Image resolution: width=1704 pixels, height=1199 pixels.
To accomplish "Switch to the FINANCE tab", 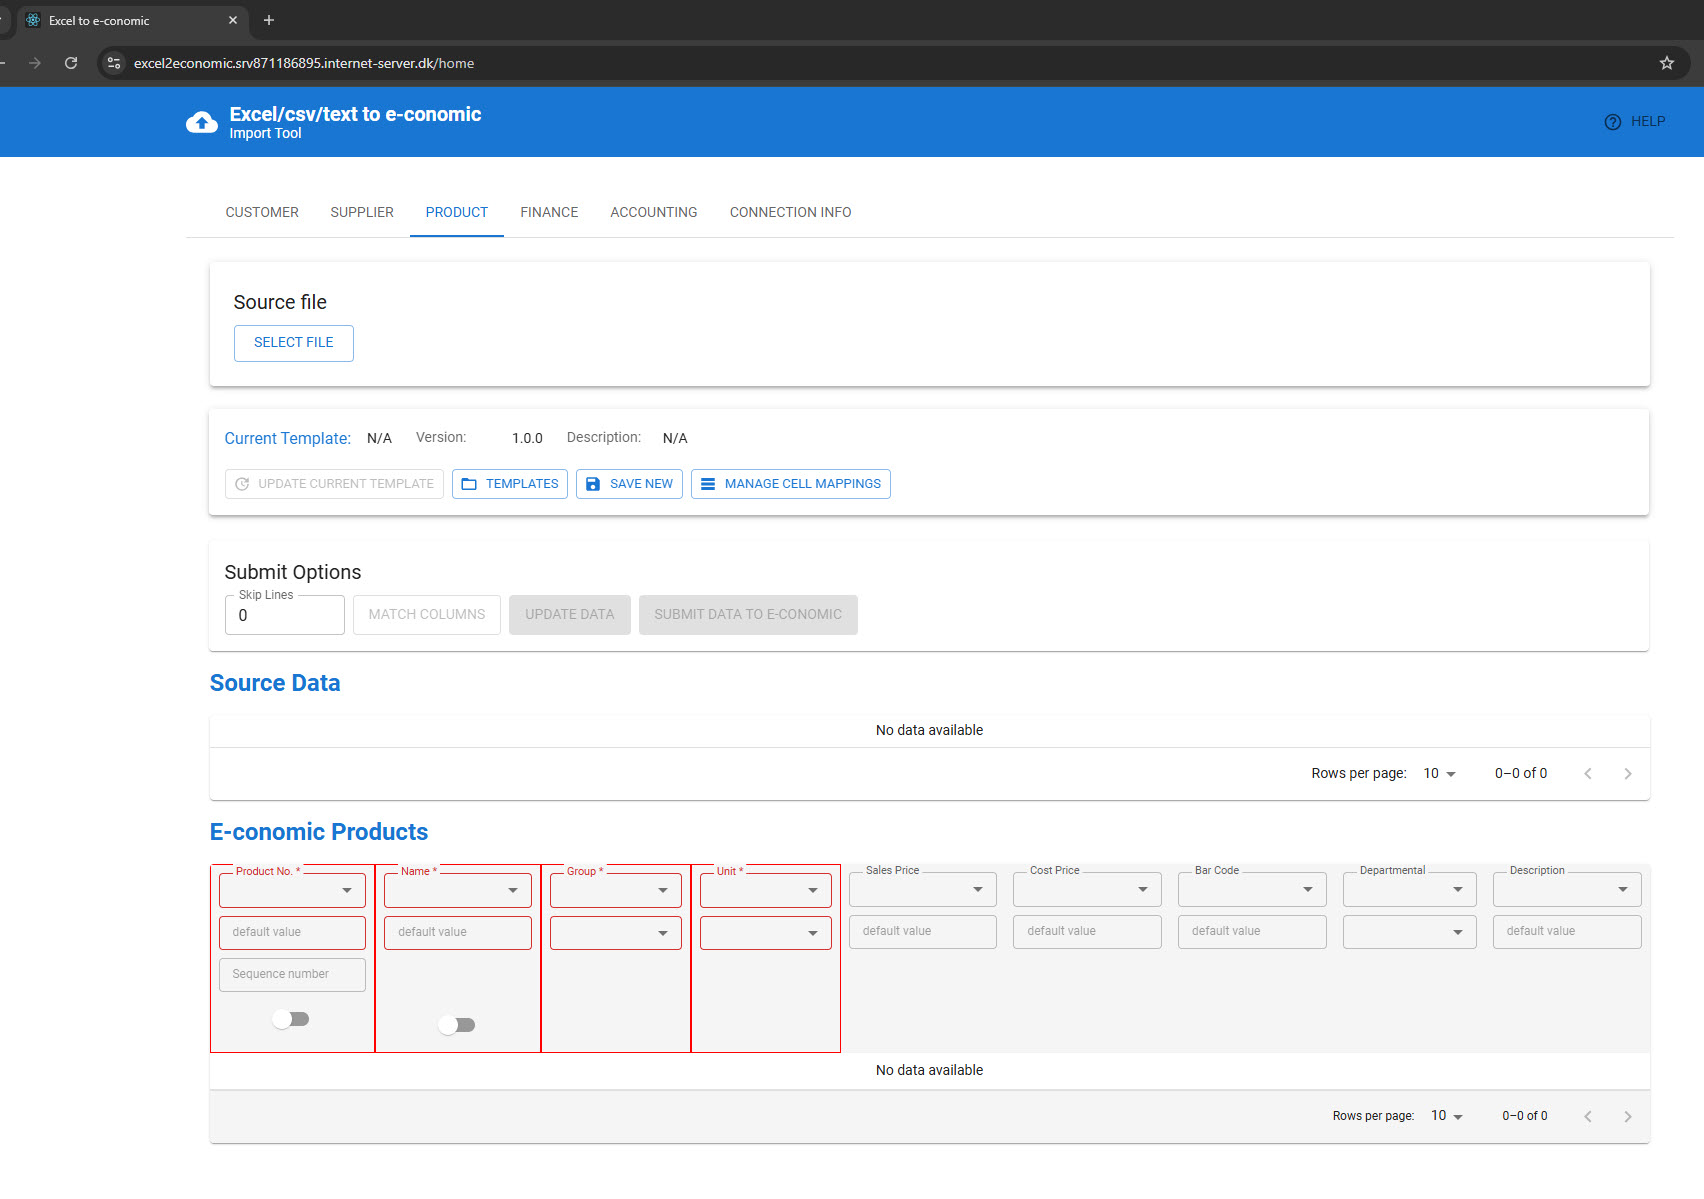I will click(549, 212).
